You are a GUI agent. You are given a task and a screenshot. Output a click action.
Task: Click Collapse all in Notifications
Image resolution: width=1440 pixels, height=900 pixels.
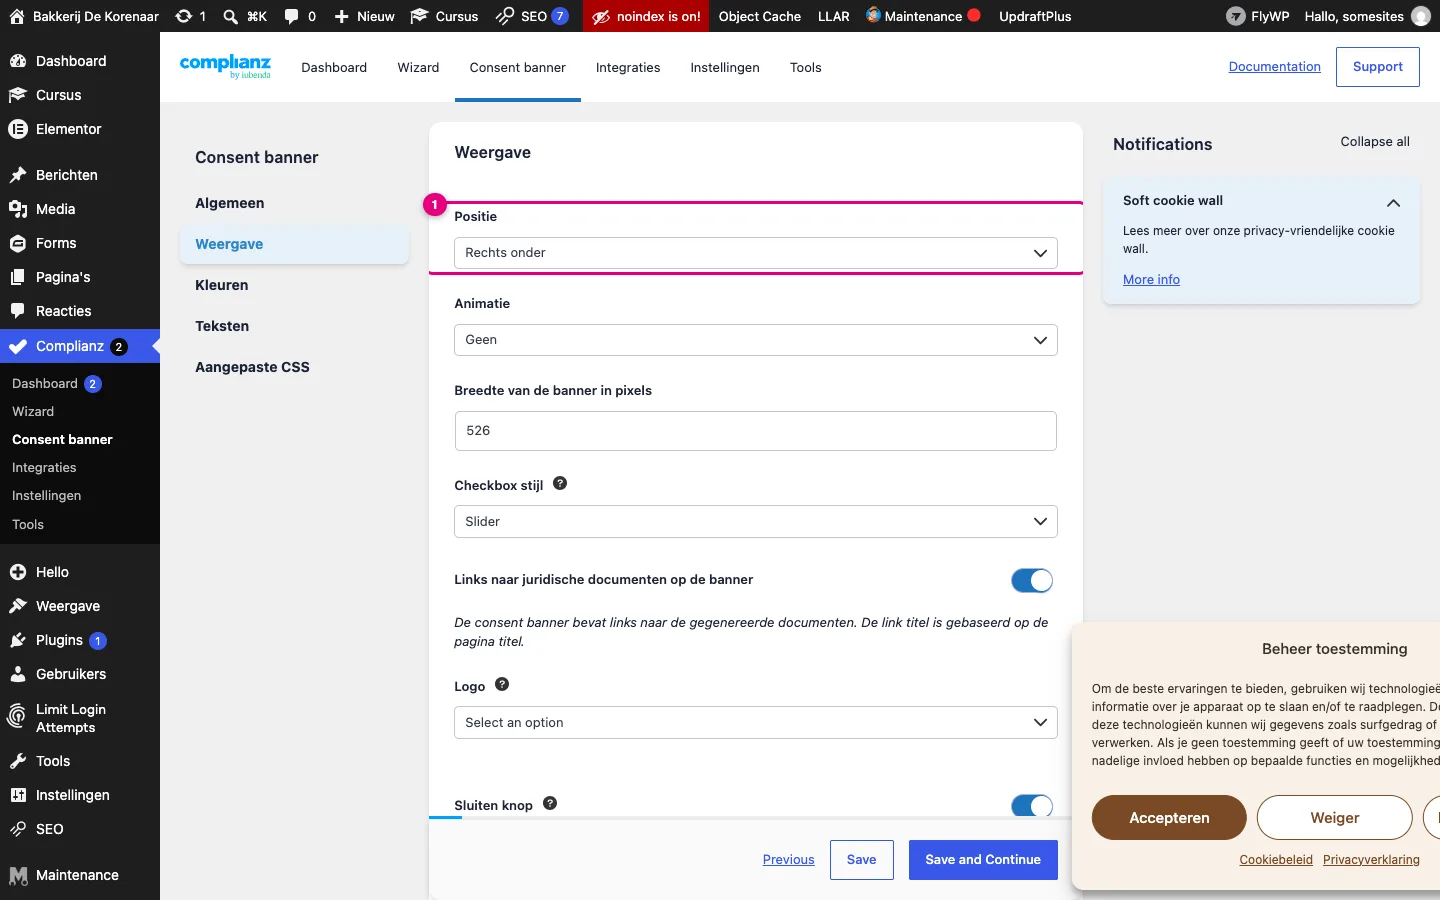click(1375, 142)
